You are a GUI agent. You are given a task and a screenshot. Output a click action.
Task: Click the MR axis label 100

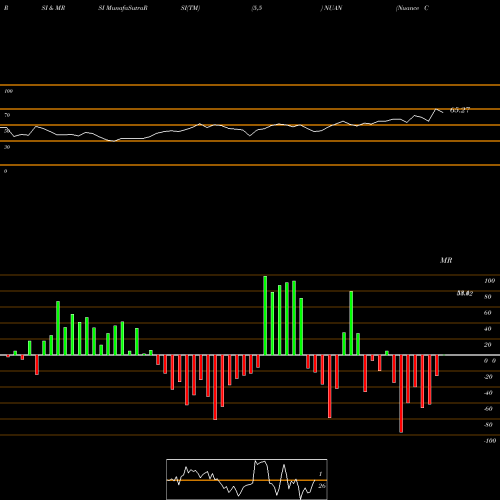(489, 281)
